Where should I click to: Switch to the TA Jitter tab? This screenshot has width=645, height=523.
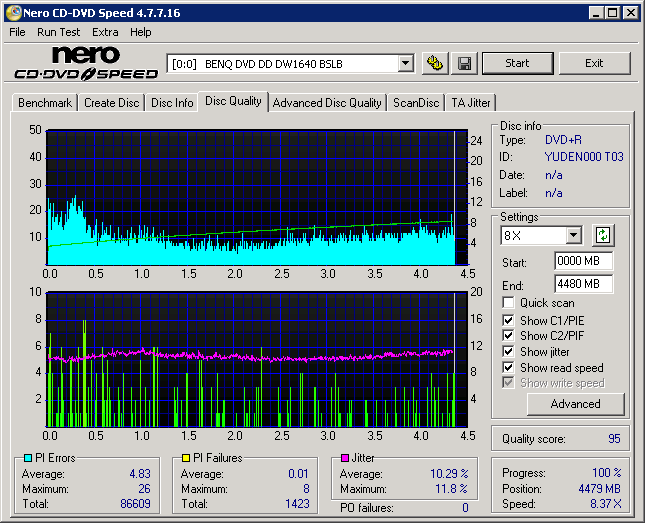click(470, 103)
